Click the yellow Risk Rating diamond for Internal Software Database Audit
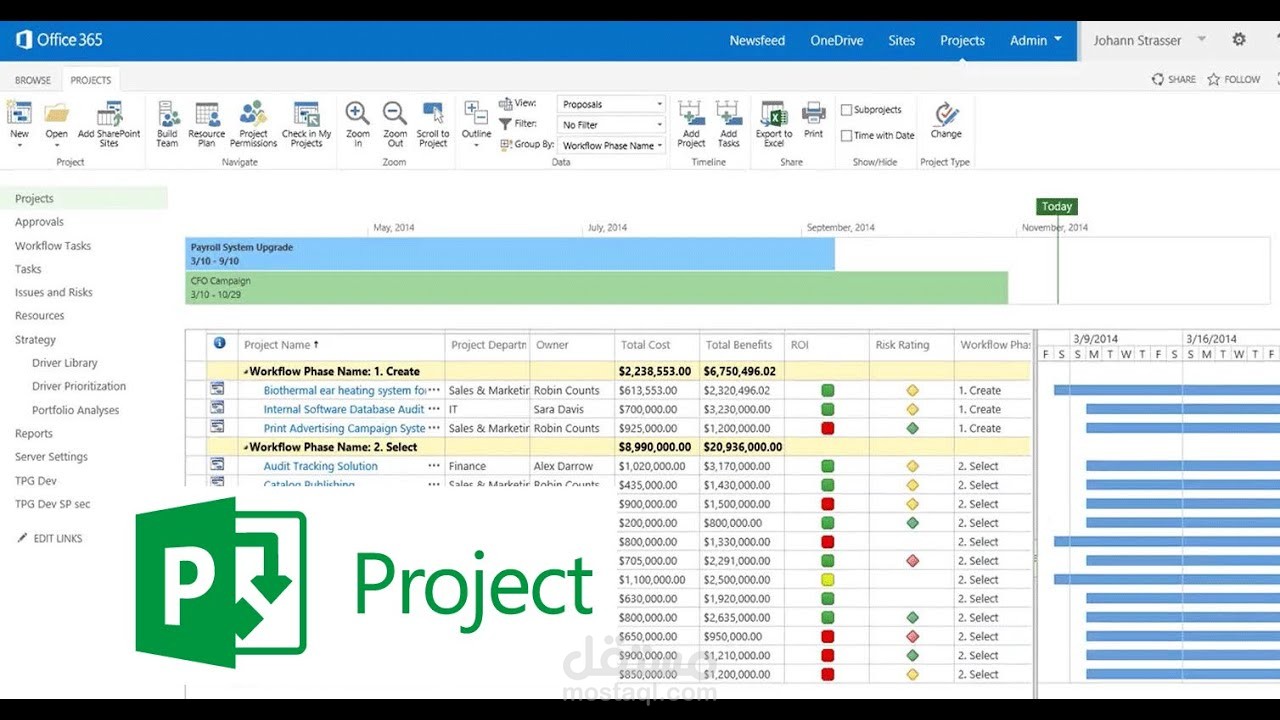 pos(912,409)
